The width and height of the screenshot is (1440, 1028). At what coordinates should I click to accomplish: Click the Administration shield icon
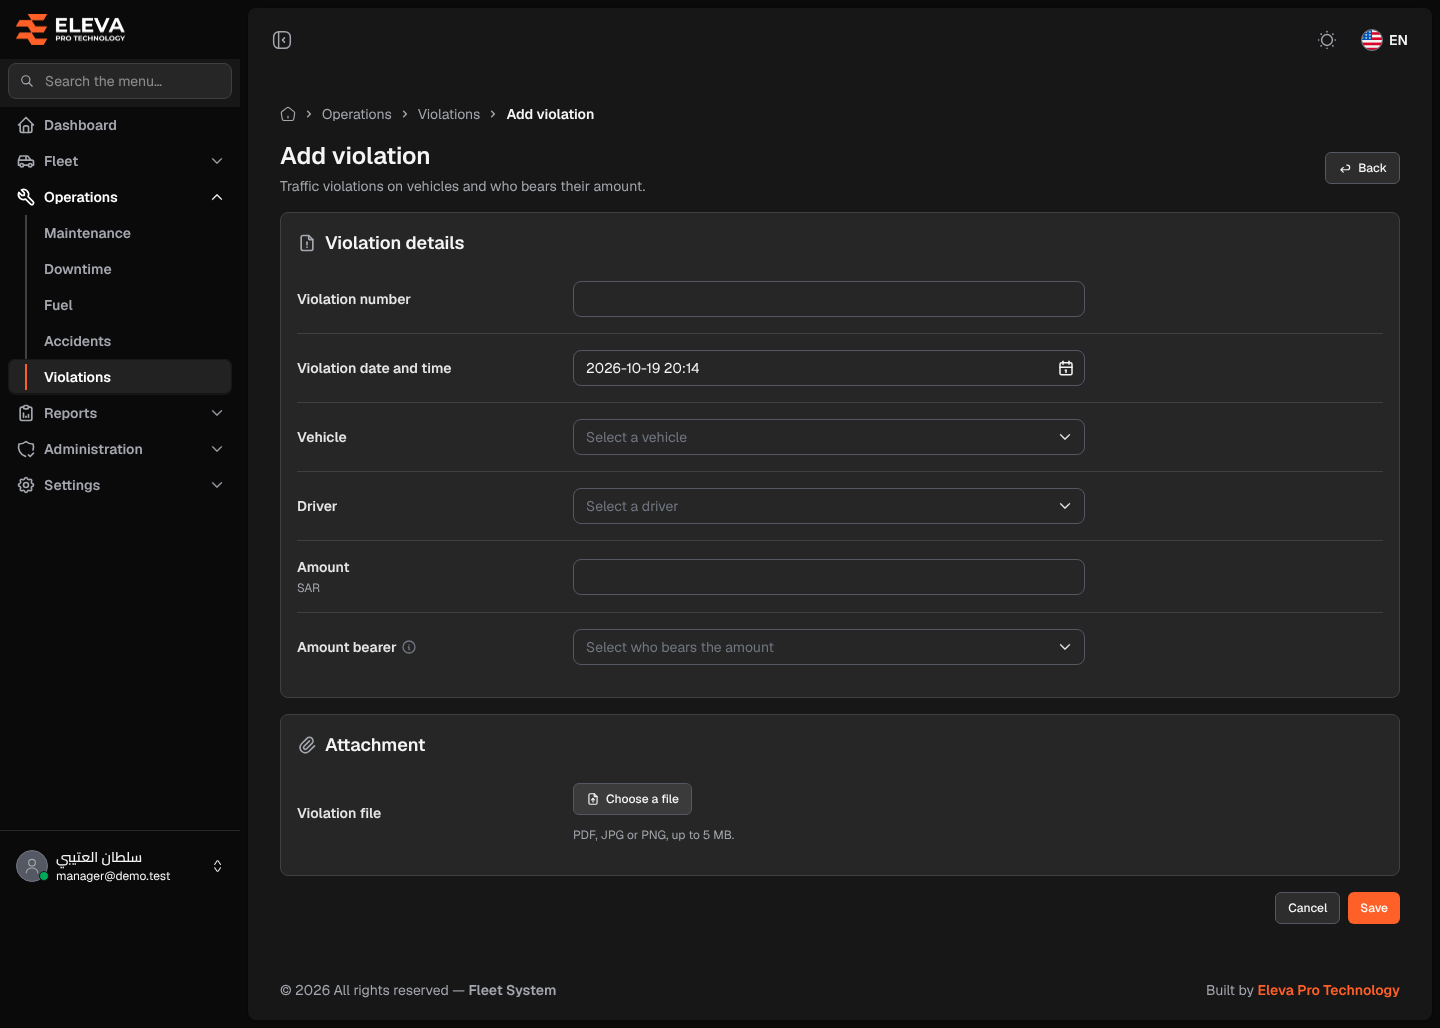pyautogui.click(x=26, y=449)
